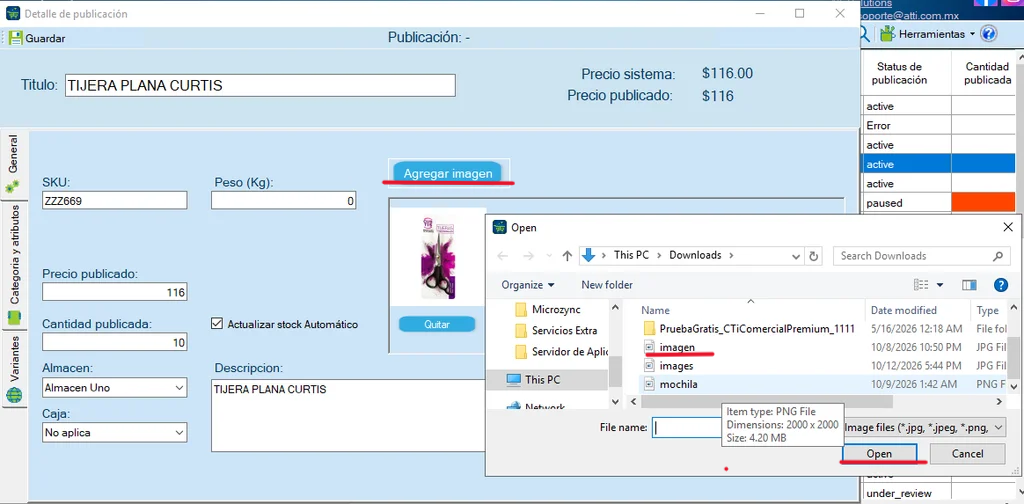Image resolution: width=1024 pixels, height=504 pixels.
Task: Click into the Titulo input field
Action: pos(260,86)
